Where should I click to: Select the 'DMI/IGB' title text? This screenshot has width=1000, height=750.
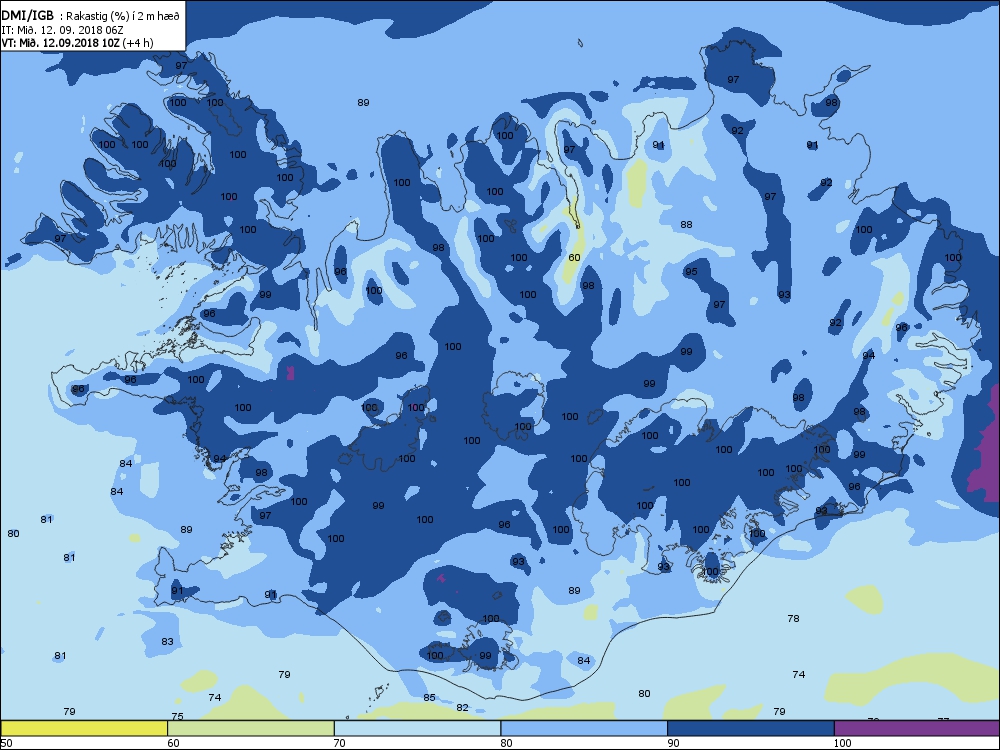tap(28, 16)
